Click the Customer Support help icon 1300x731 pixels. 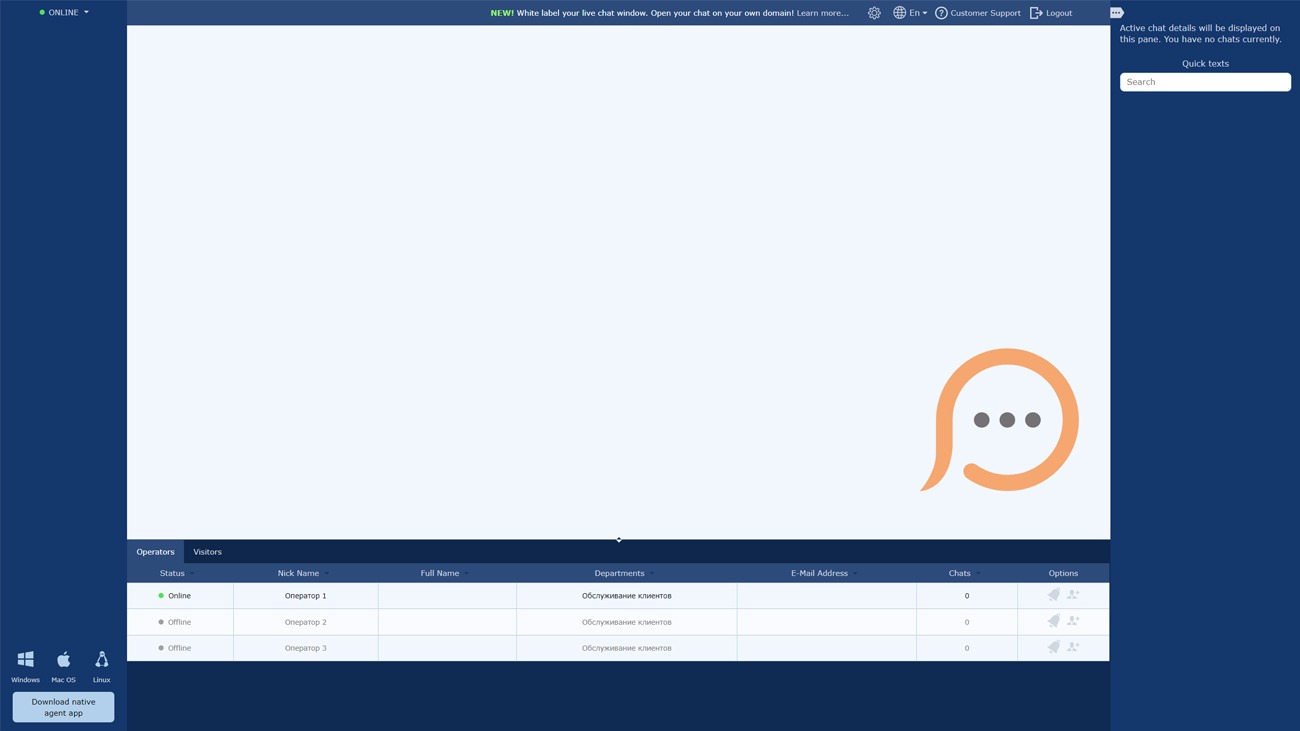(x=941, y=13)
